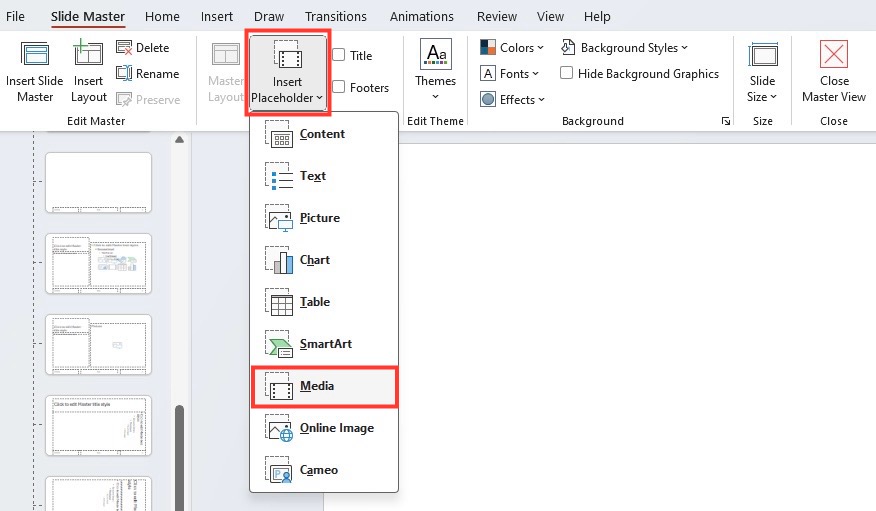Select the picture with caption layout thumbnail
This screenshot has height=511, width=876.
pyautogui.click(x=98, y=345)
